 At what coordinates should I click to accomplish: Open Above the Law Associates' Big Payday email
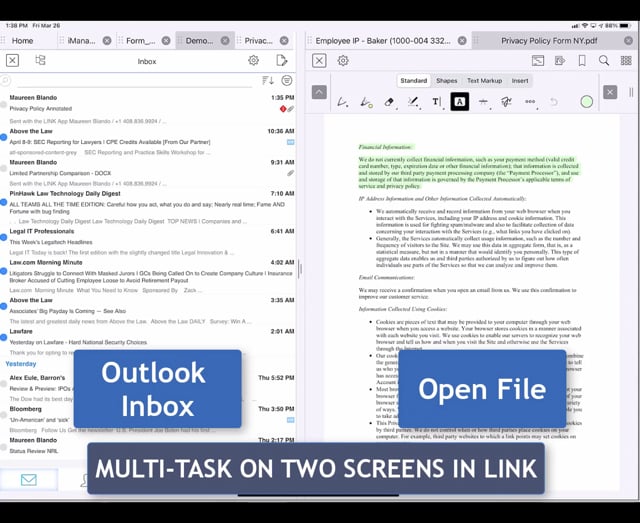click(x=148, y=311)
